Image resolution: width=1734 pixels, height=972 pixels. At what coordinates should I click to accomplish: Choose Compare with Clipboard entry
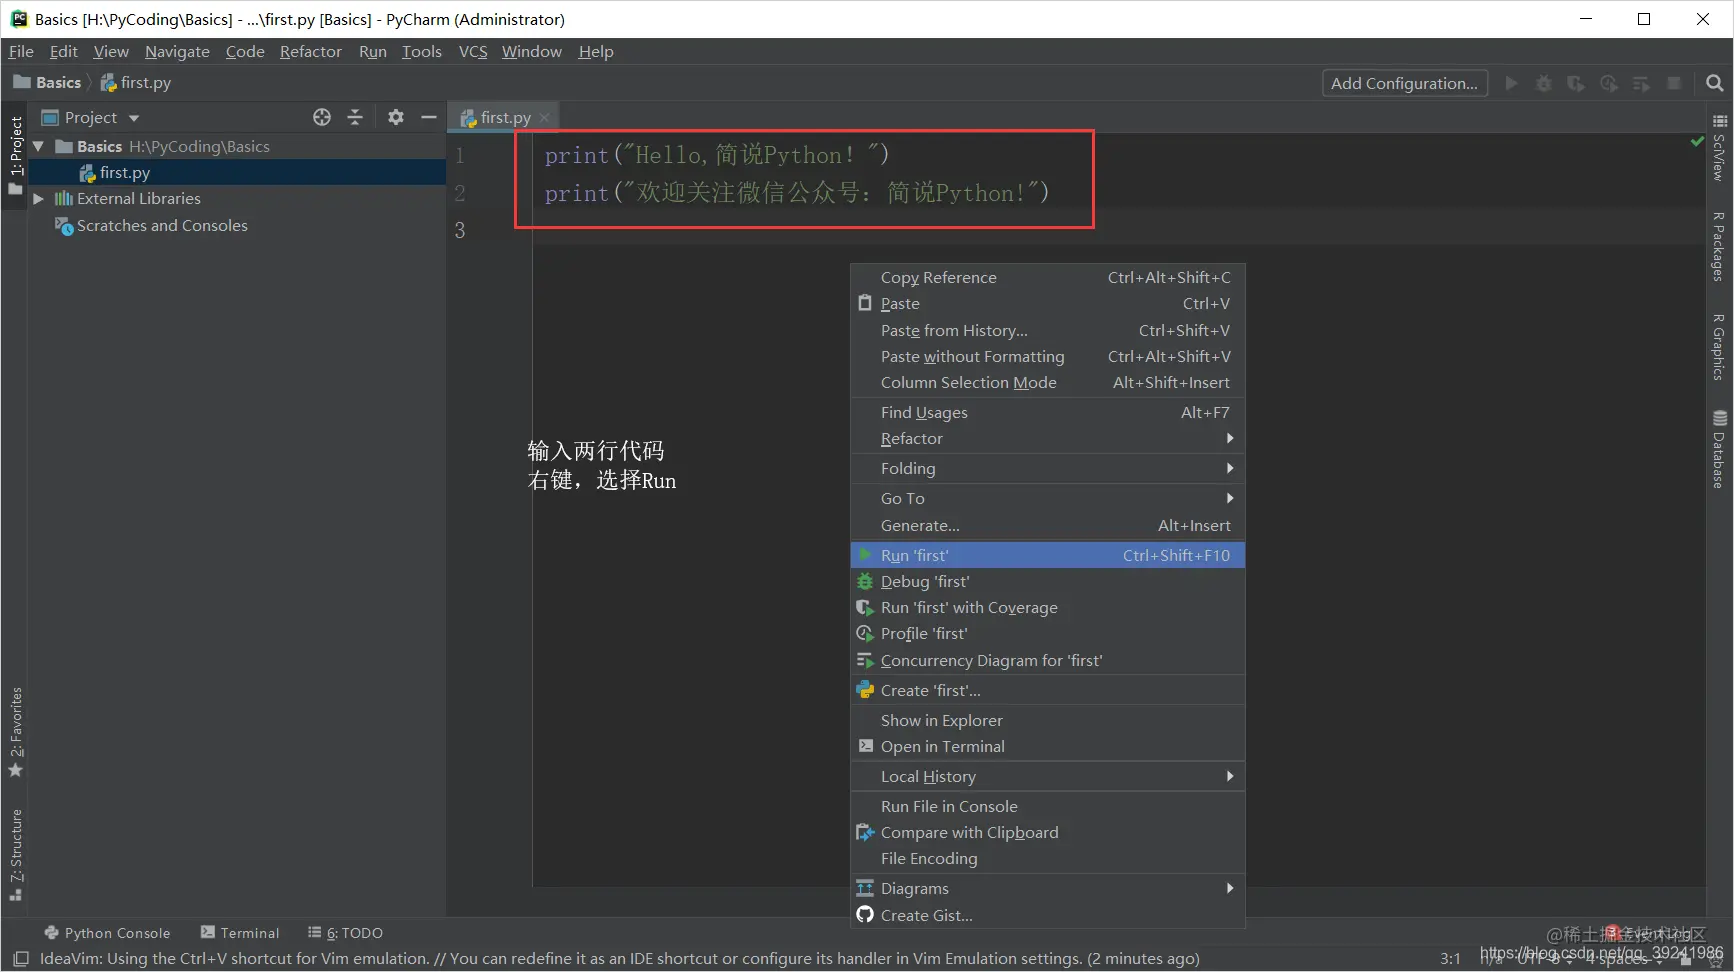point(1048,833)
